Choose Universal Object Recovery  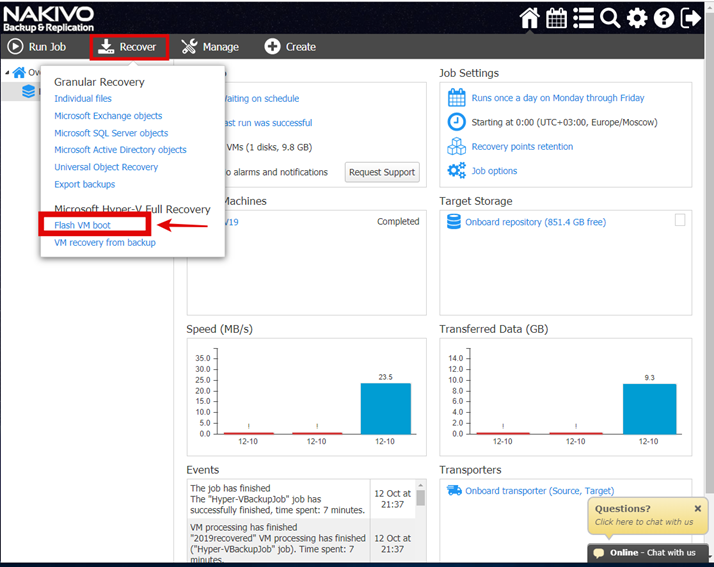[106, 167]
